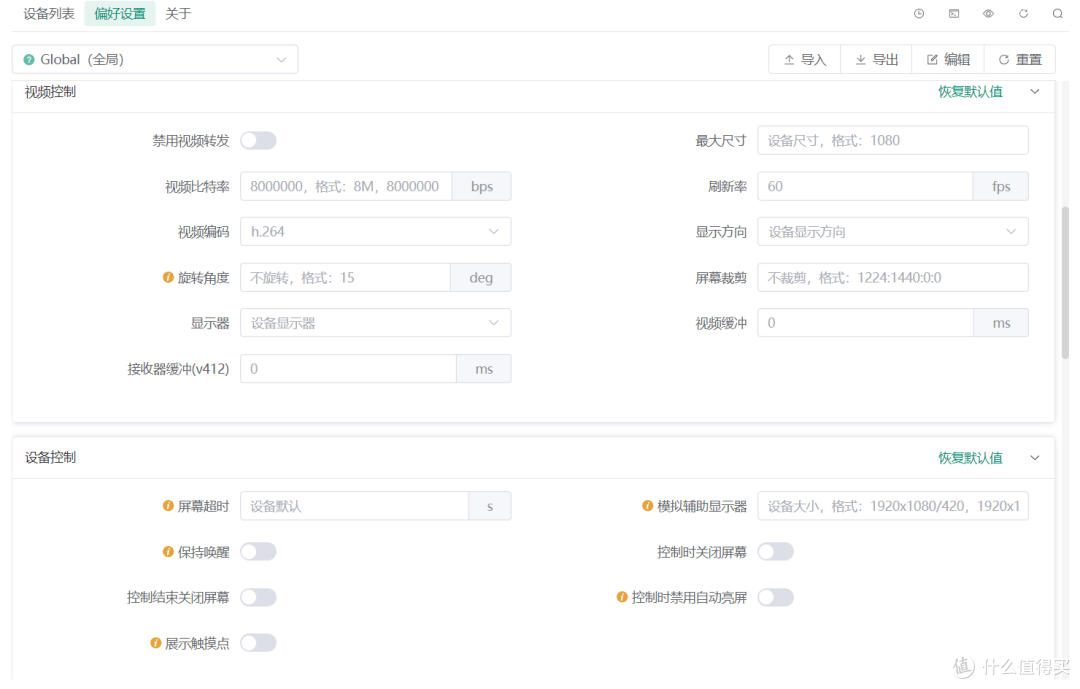1080x689 pixels.
Task: Click the info icon beside 屏幕超时
Action: pyautogui.click(x=168, y=506)
